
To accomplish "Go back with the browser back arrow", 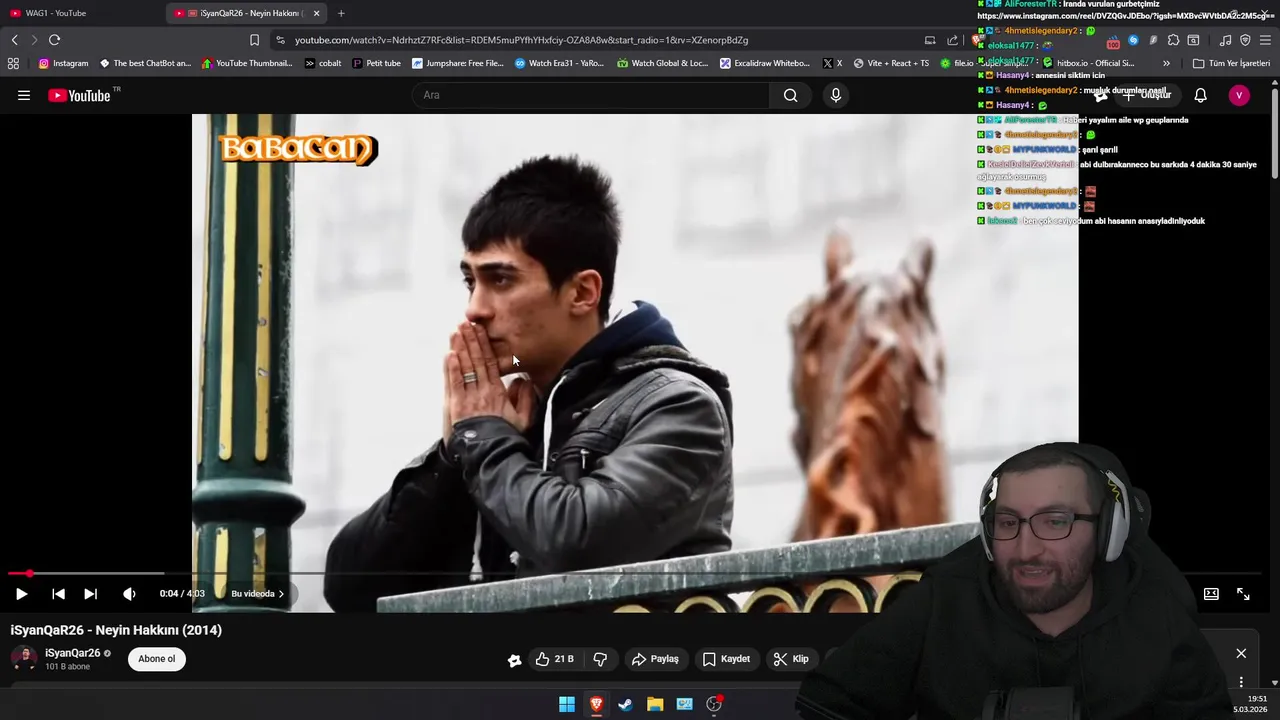I will [14, 40].
